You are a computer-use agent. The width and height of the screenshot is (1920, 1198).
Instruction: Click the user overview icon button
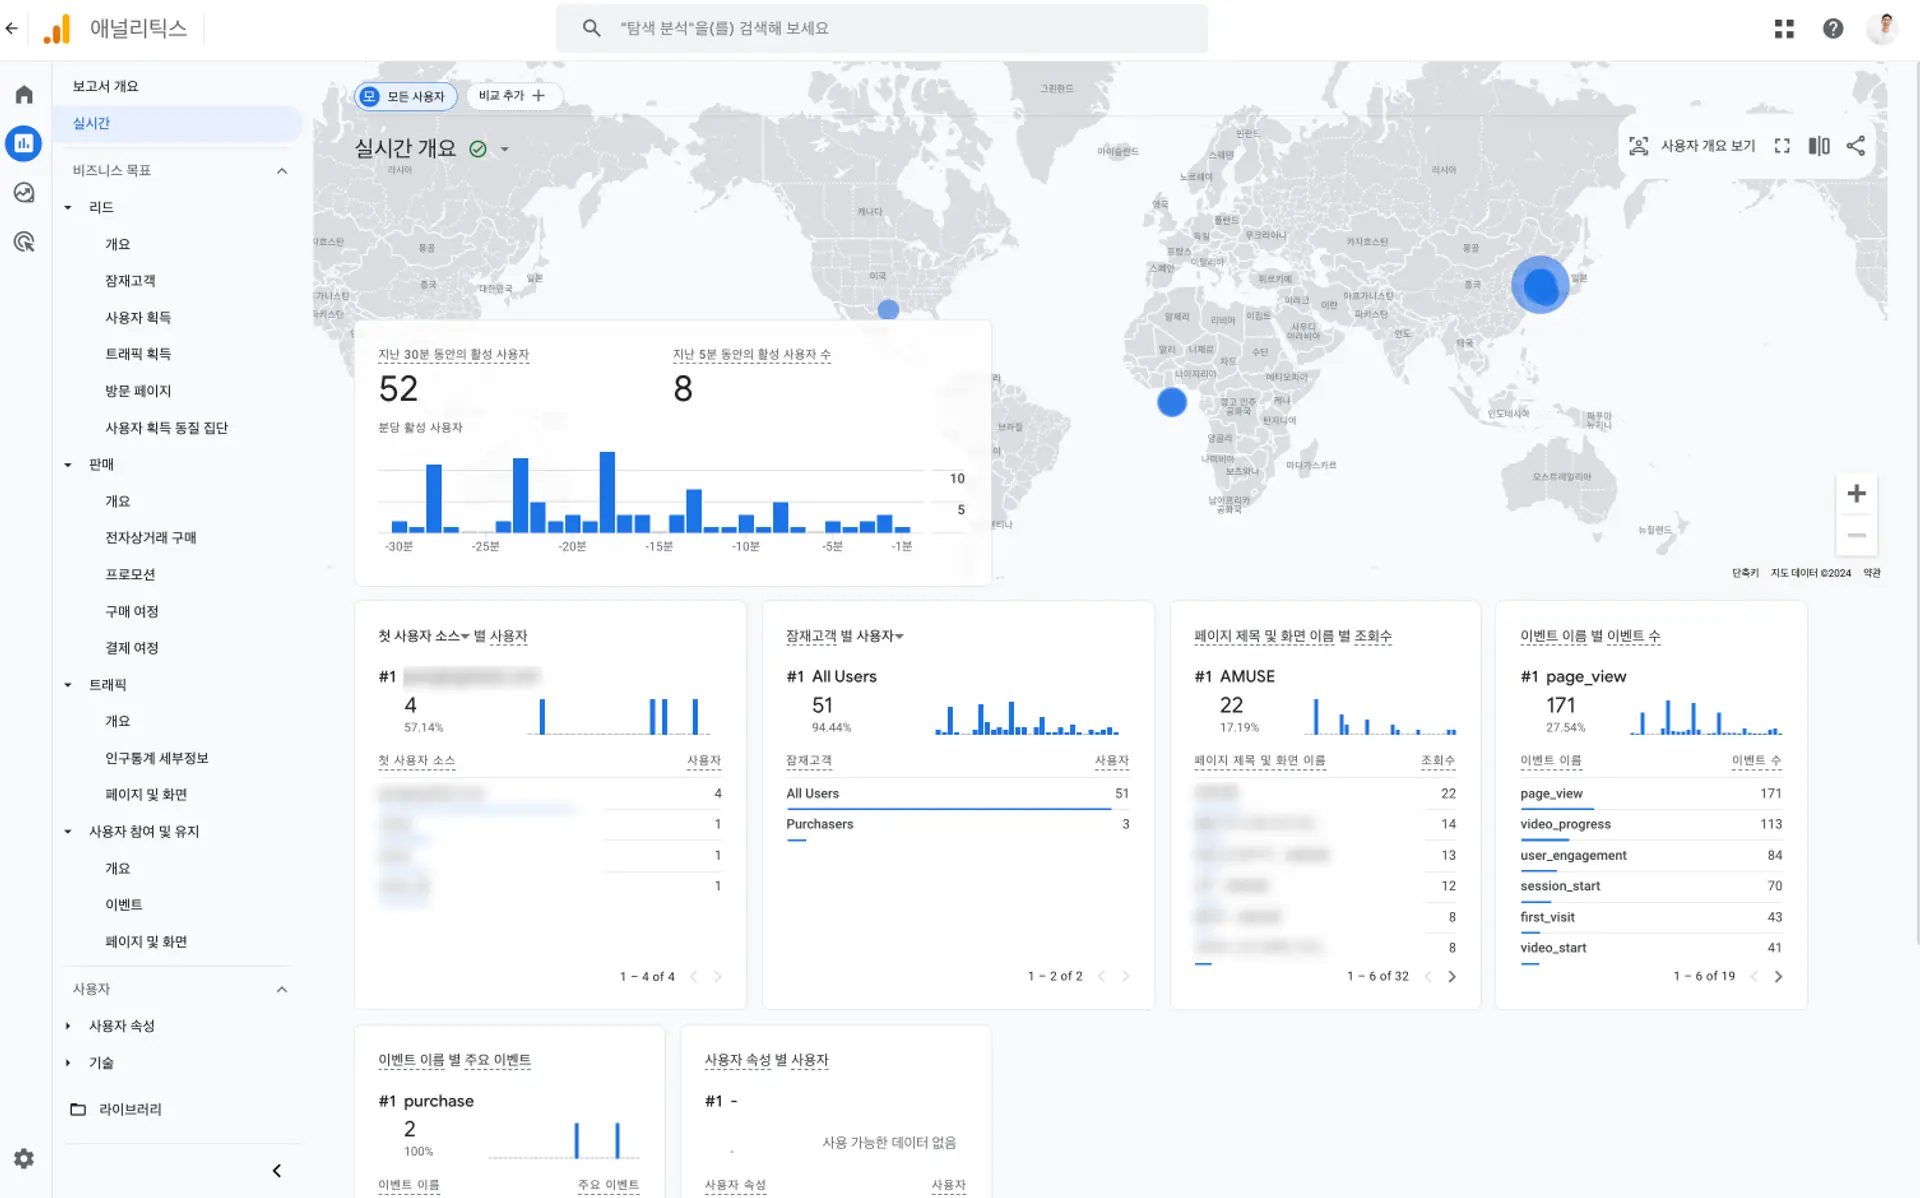tap(1641, 146)
